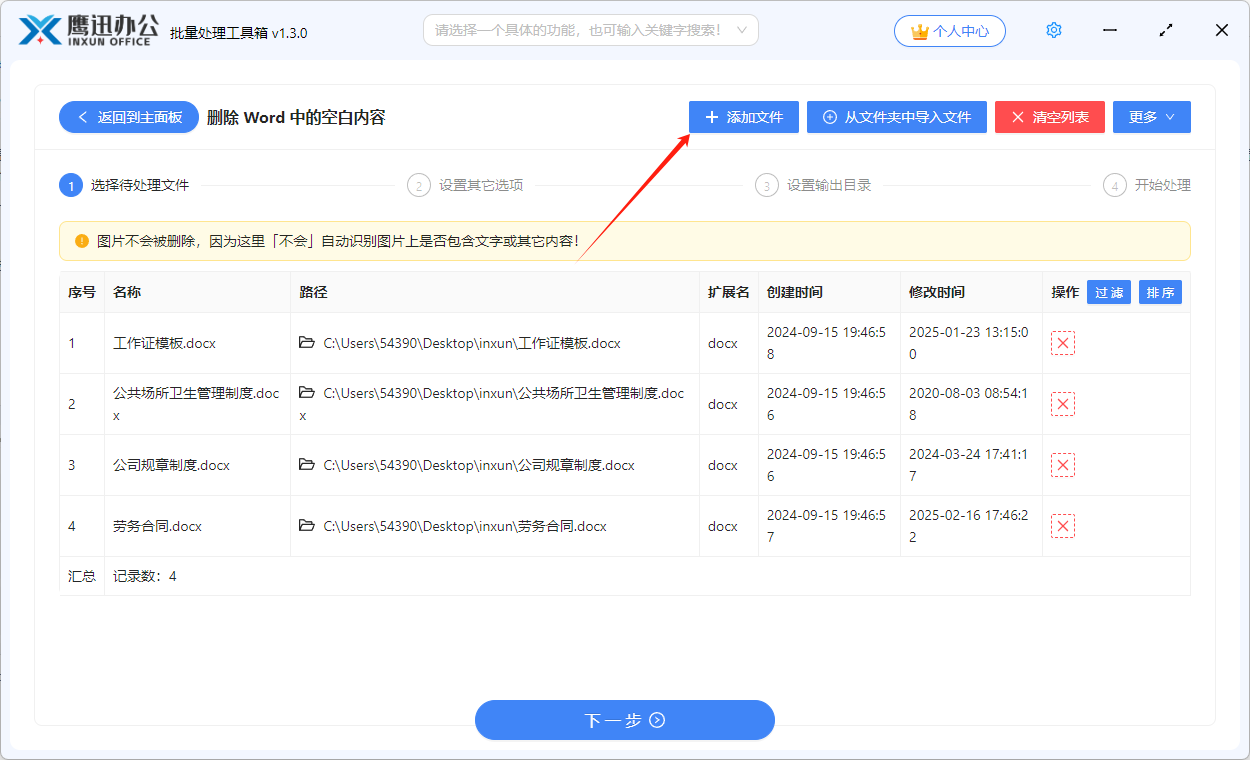The height and width of the screenshot is (760, 1250).
Task: Click the 添加文件 button
Action: 743,117
